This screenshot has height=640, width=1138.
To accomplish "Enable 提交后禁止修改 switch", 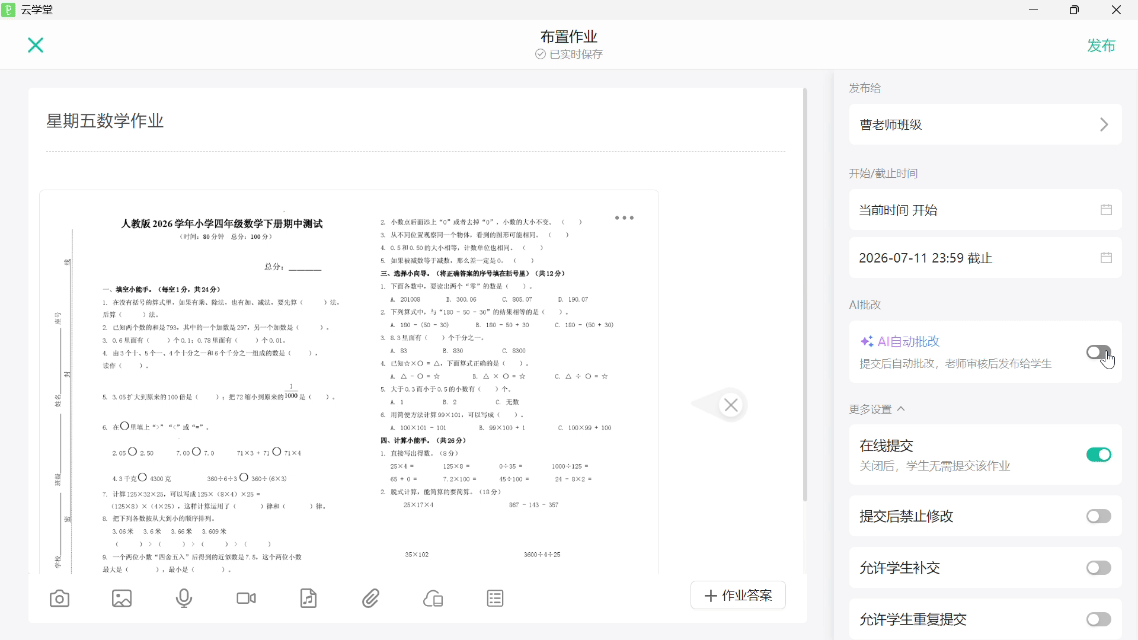I will (1098, 516).
